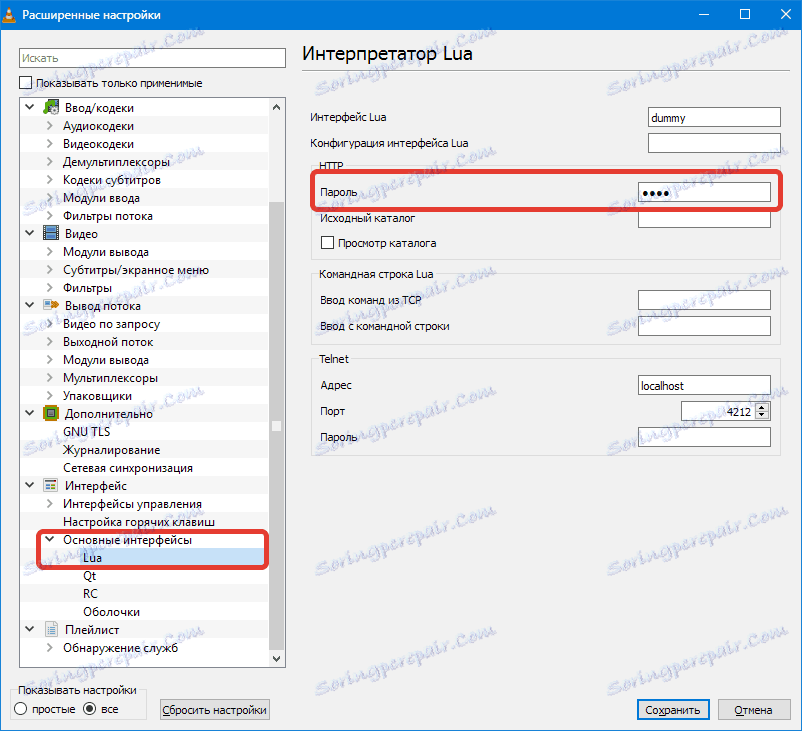This screenshot has height=731, width=802.
Task: Select the Дополнительно chip icon
Action: pos(51,413)
